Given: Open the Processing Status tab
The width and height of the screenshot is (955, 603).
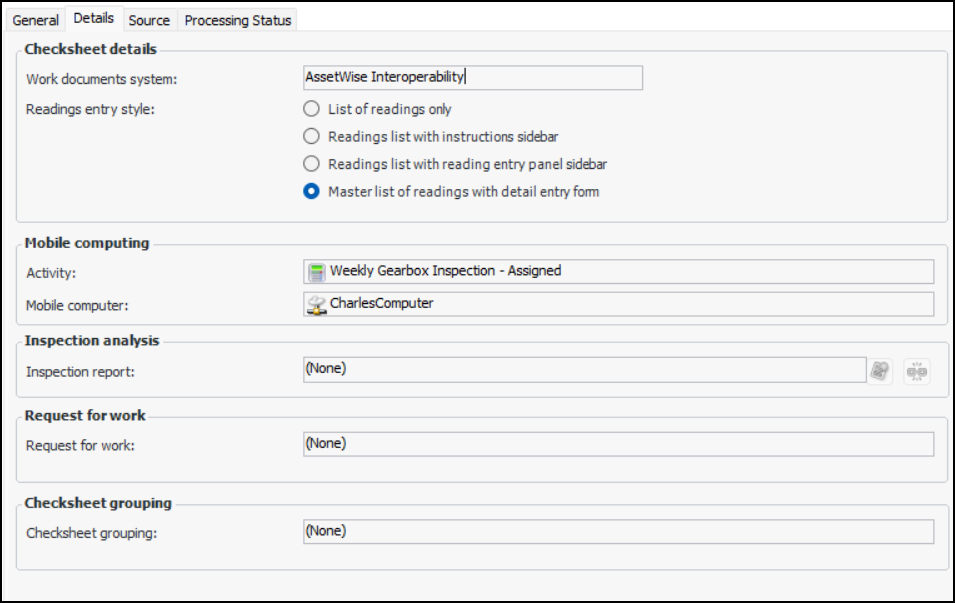Looking at the screenshot, I should click(x=238, y=20).
